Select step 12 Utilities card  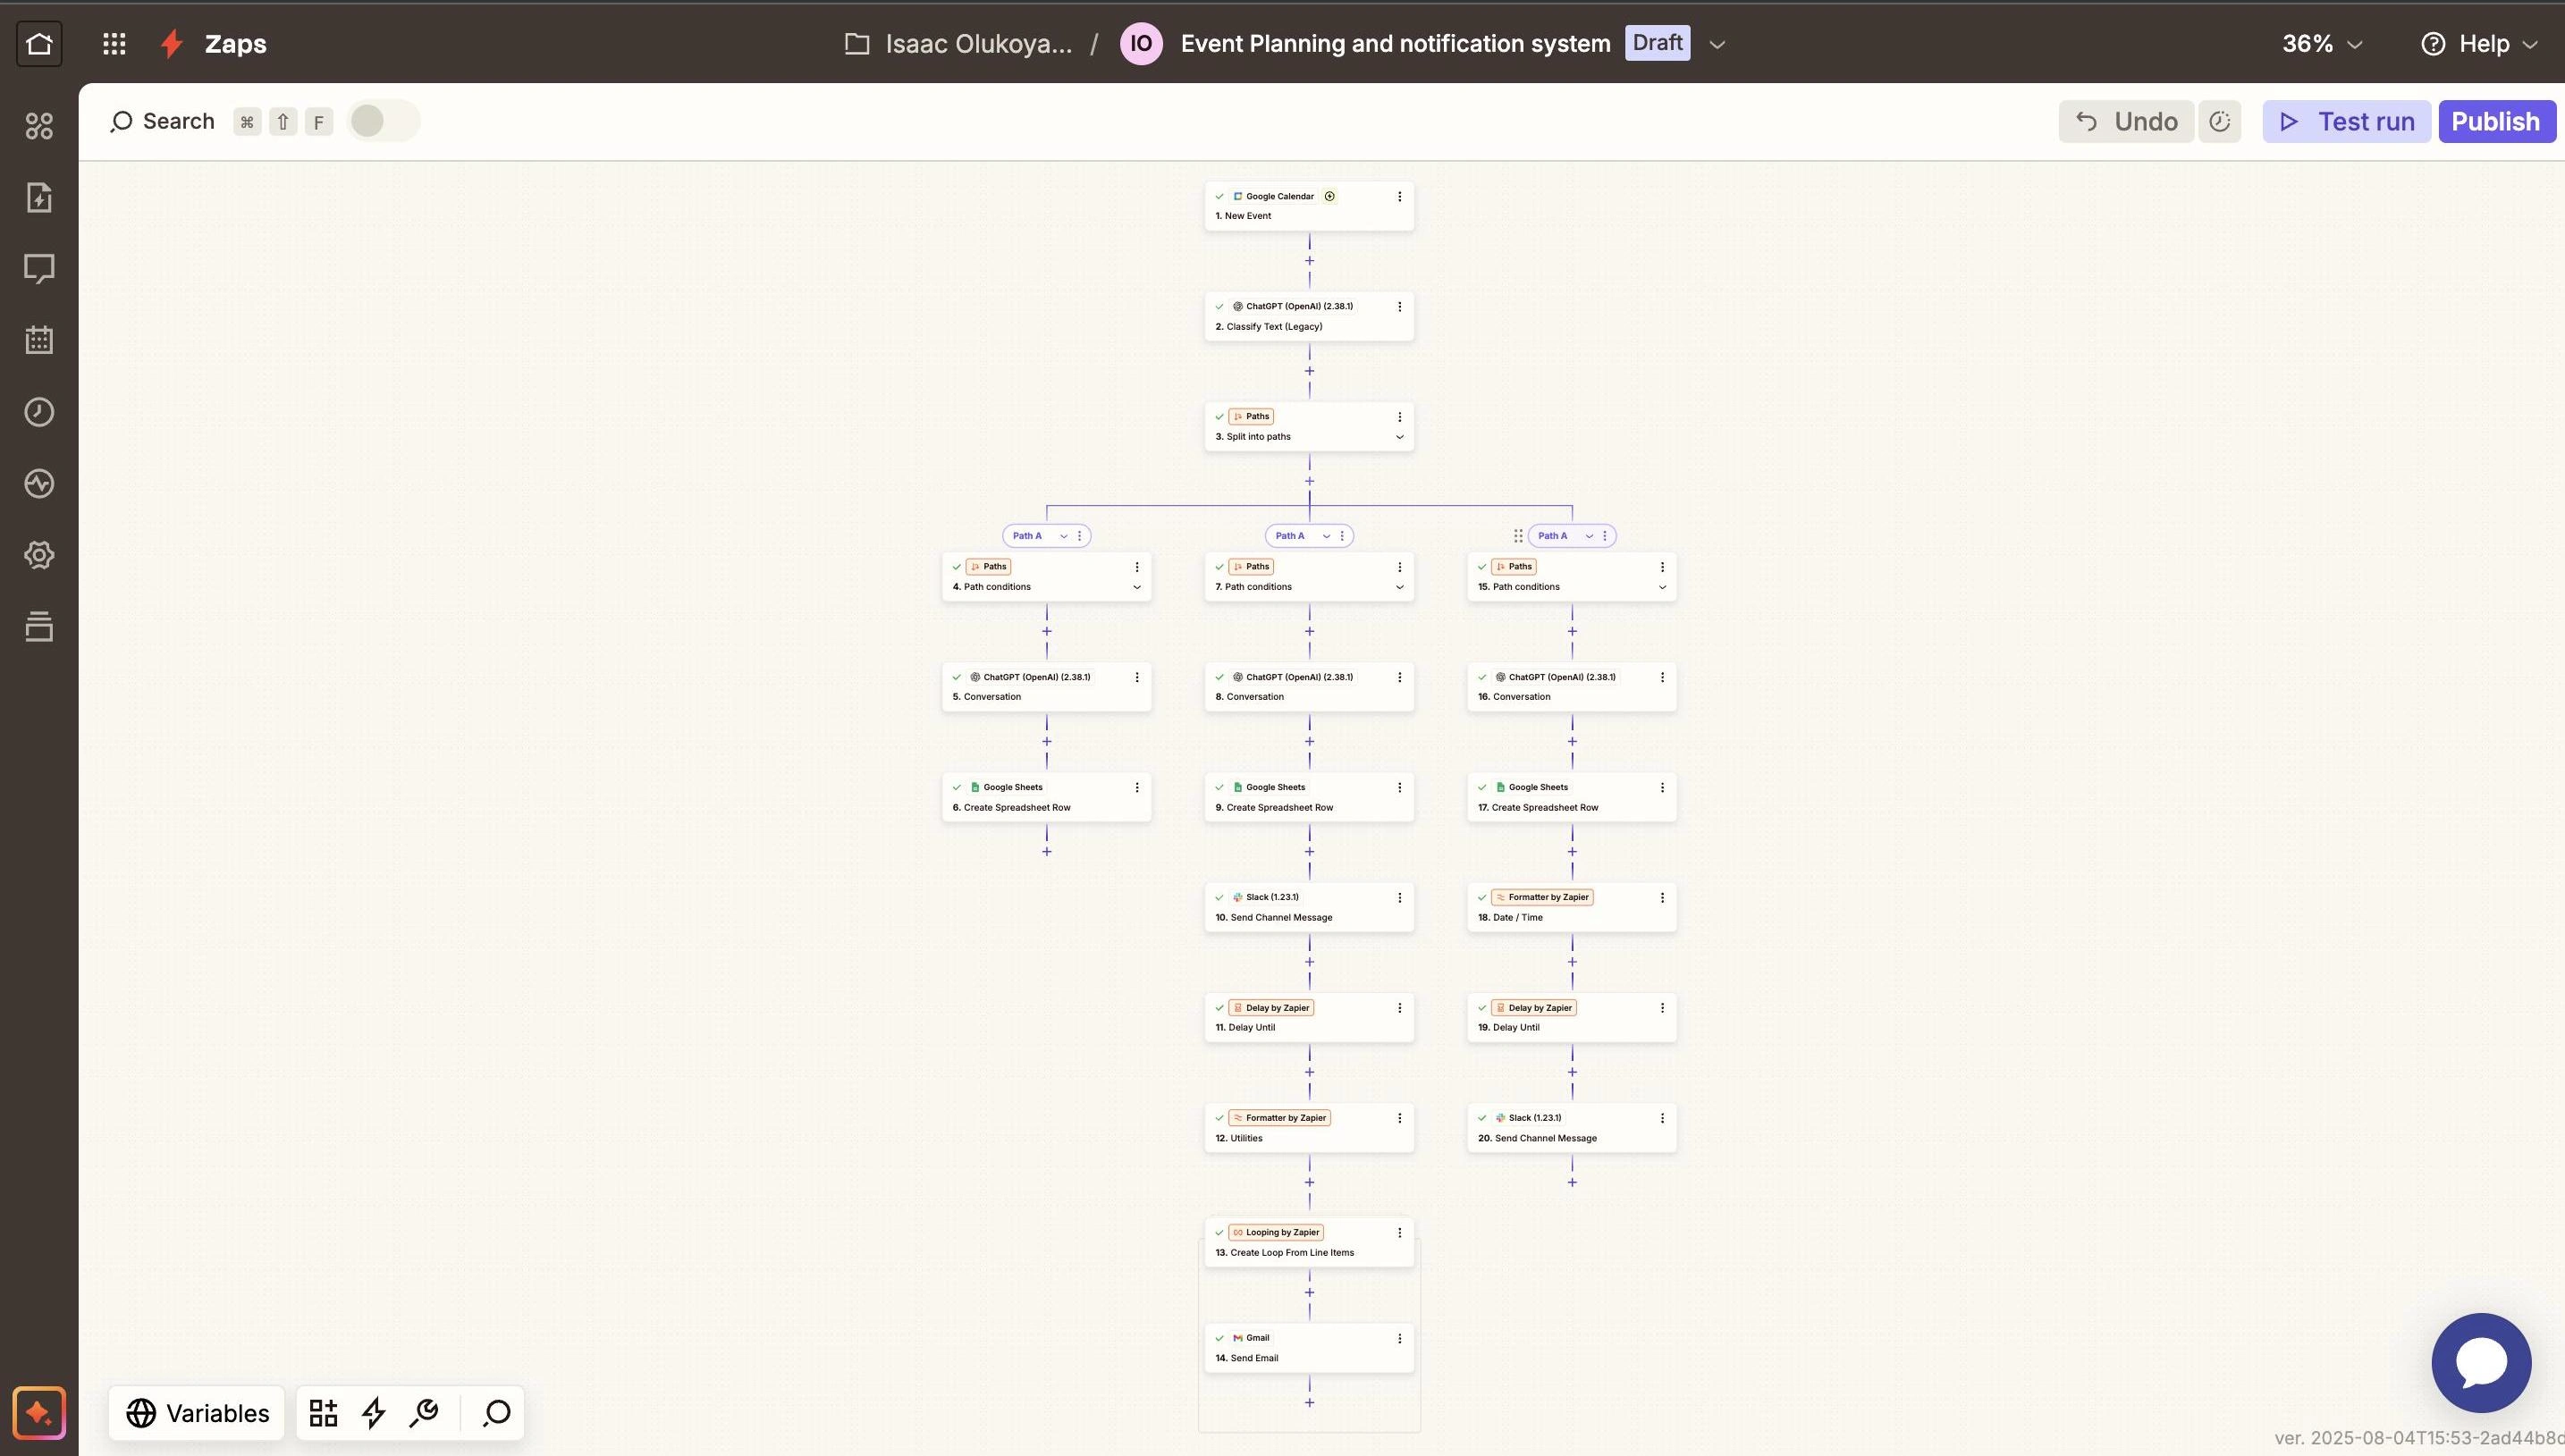coord(1309,1128)
